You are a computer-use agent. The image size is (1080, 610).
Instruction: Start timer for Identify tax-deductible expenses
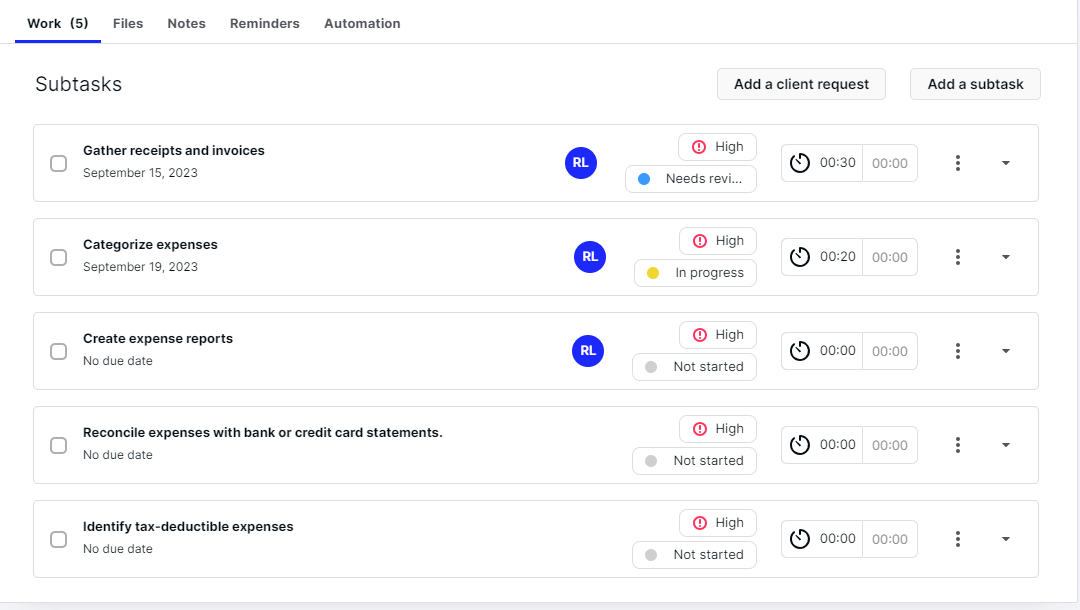pos(800,539)
